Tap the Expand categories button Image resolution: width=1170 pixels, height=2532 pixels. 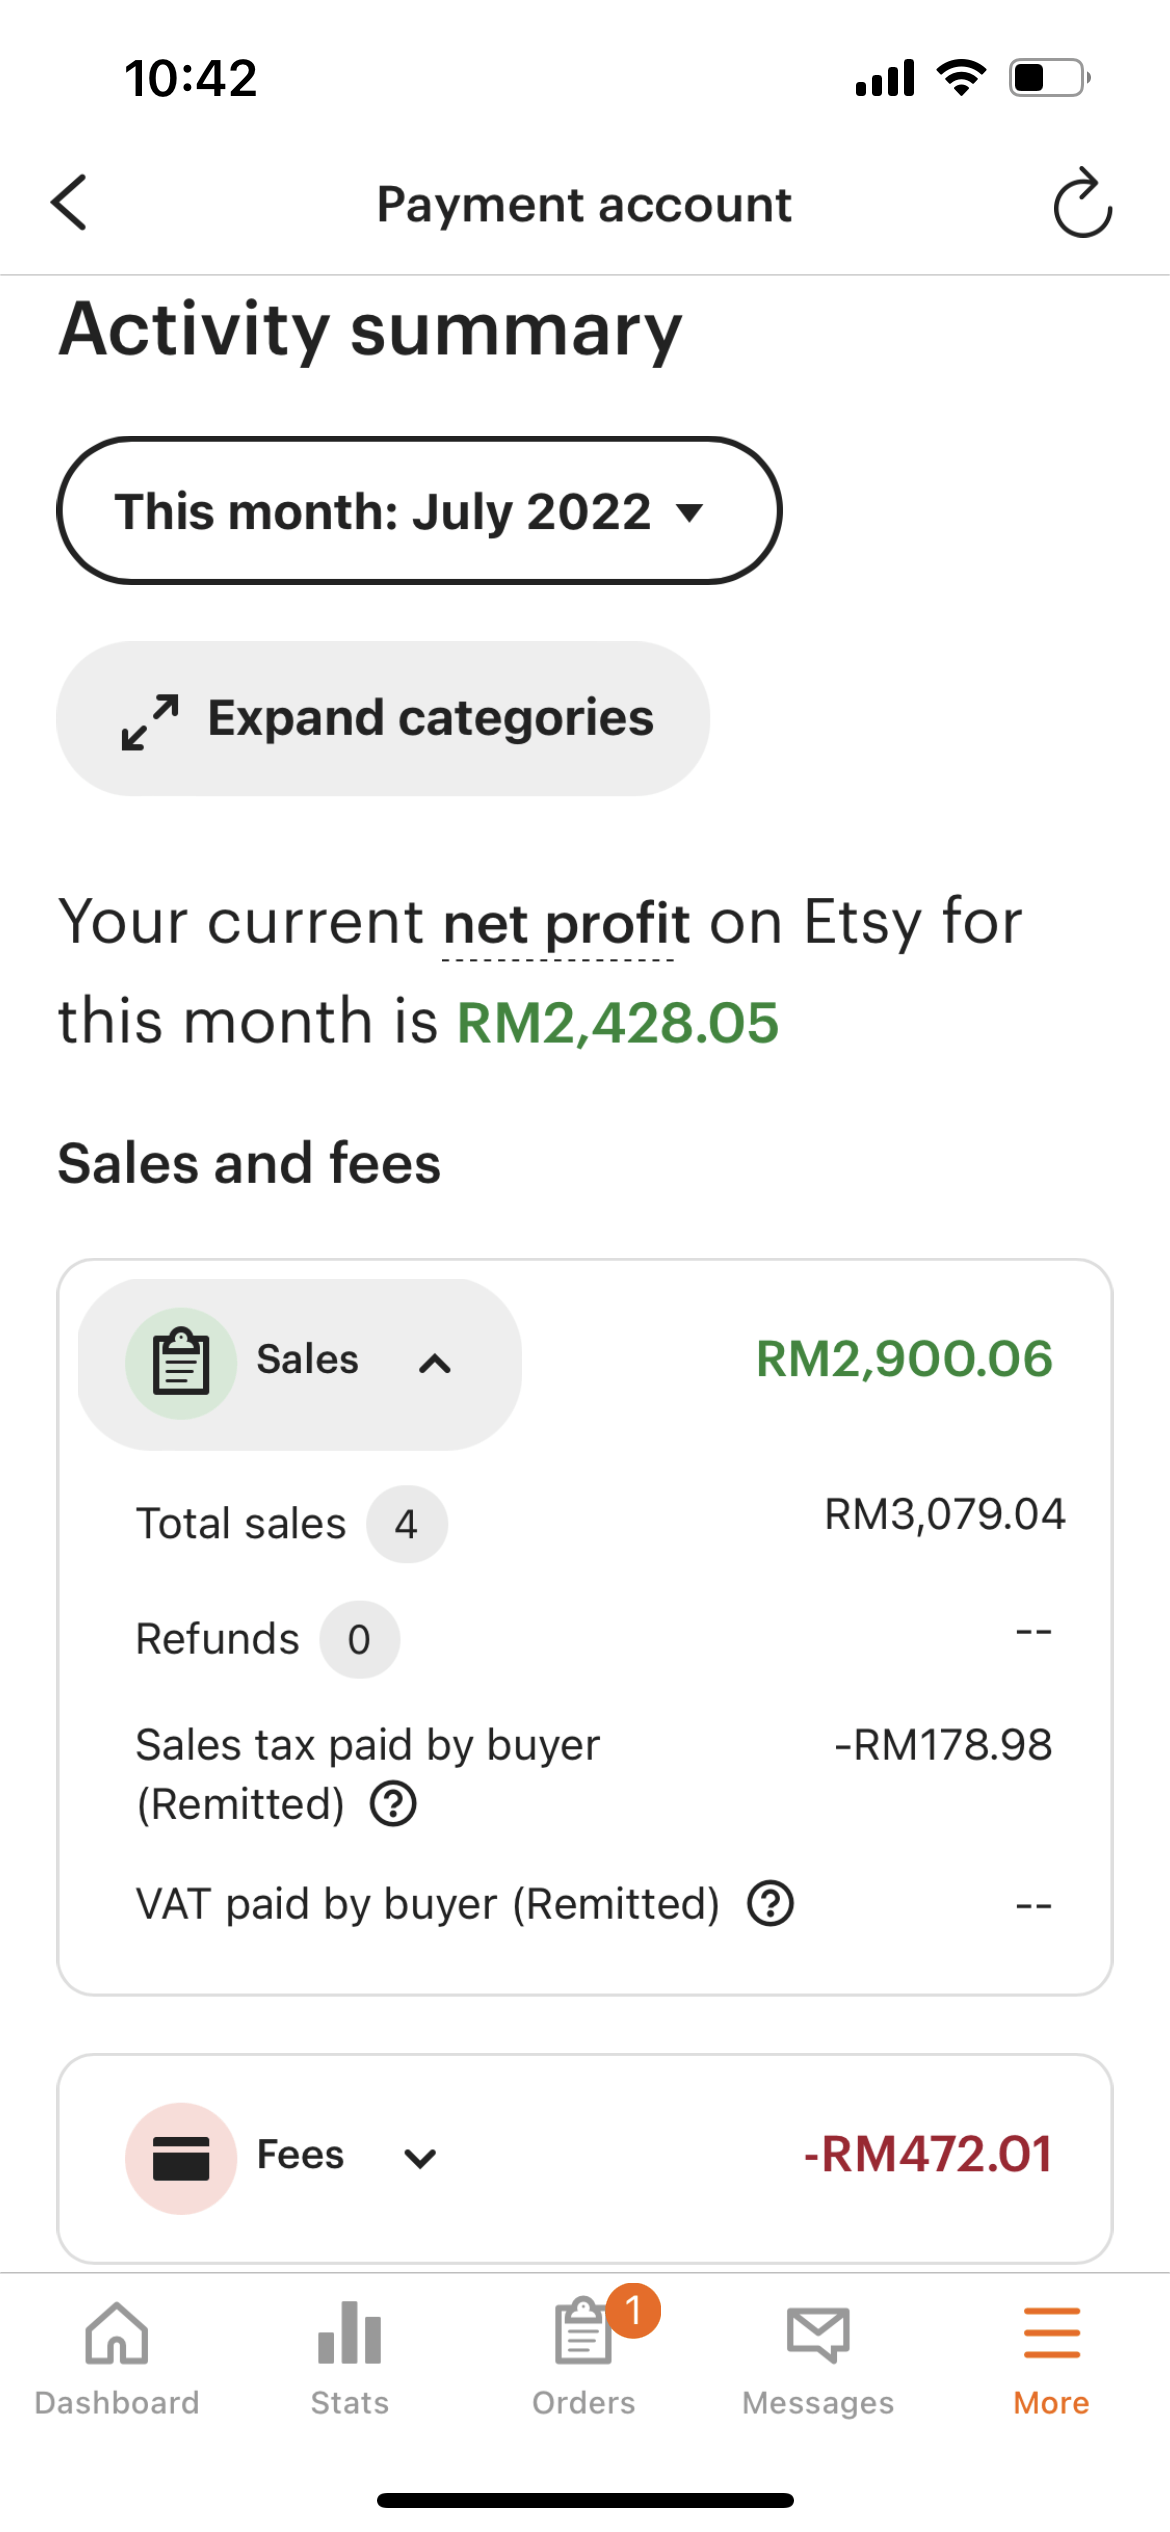click(383, 718)
